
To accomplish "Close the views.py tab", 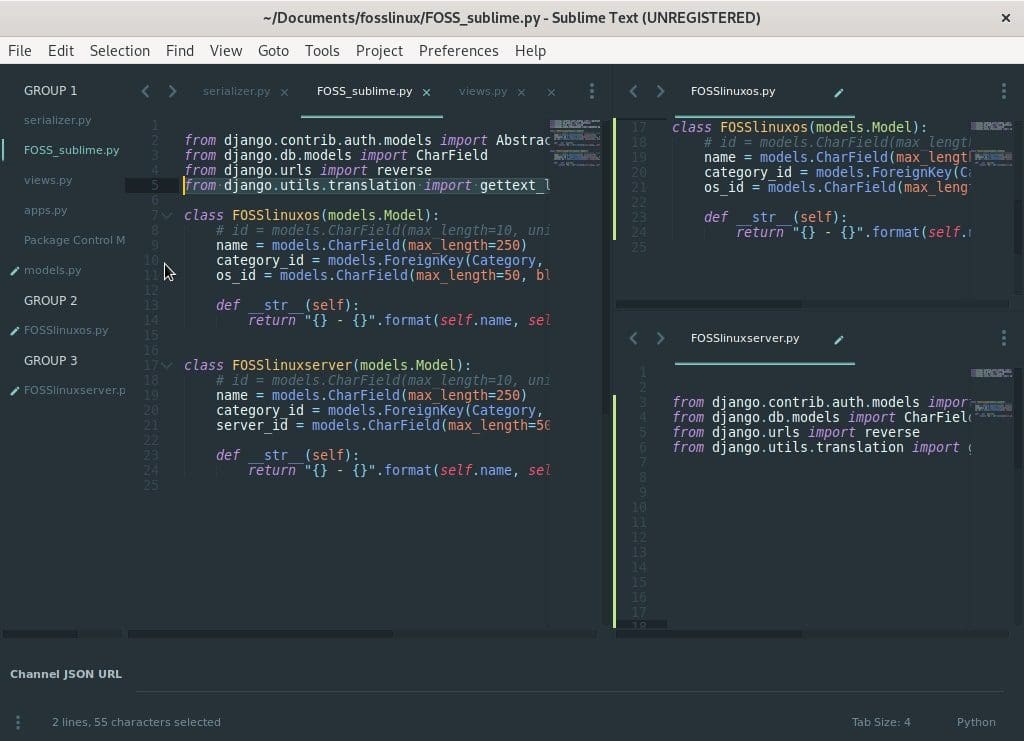I will click(521, 92).
